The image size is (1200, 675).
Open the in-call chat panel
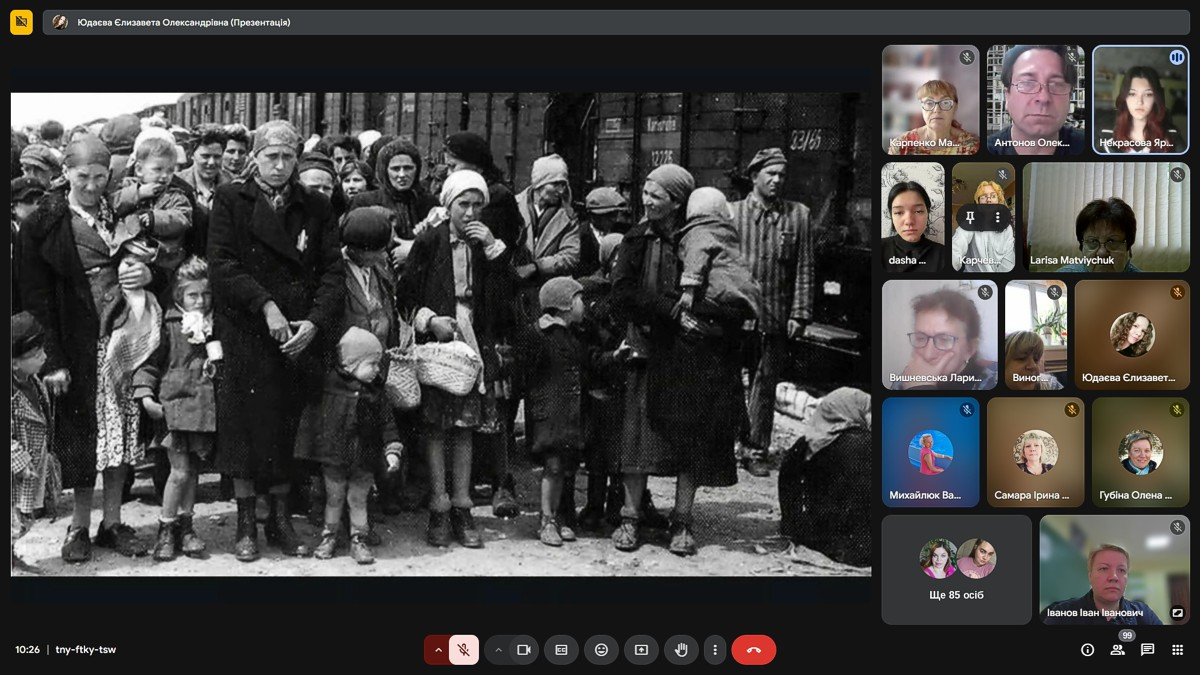click(1148, 650)
